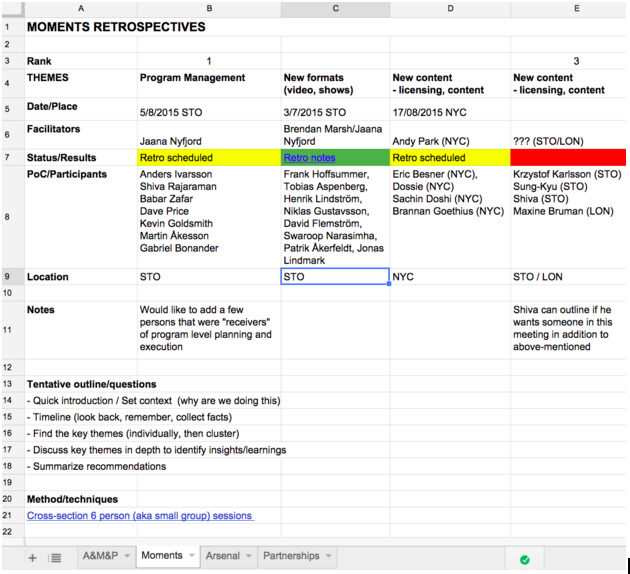Add a new sheet with plus icon
630x574 pixels.
[x=33, y=558]
